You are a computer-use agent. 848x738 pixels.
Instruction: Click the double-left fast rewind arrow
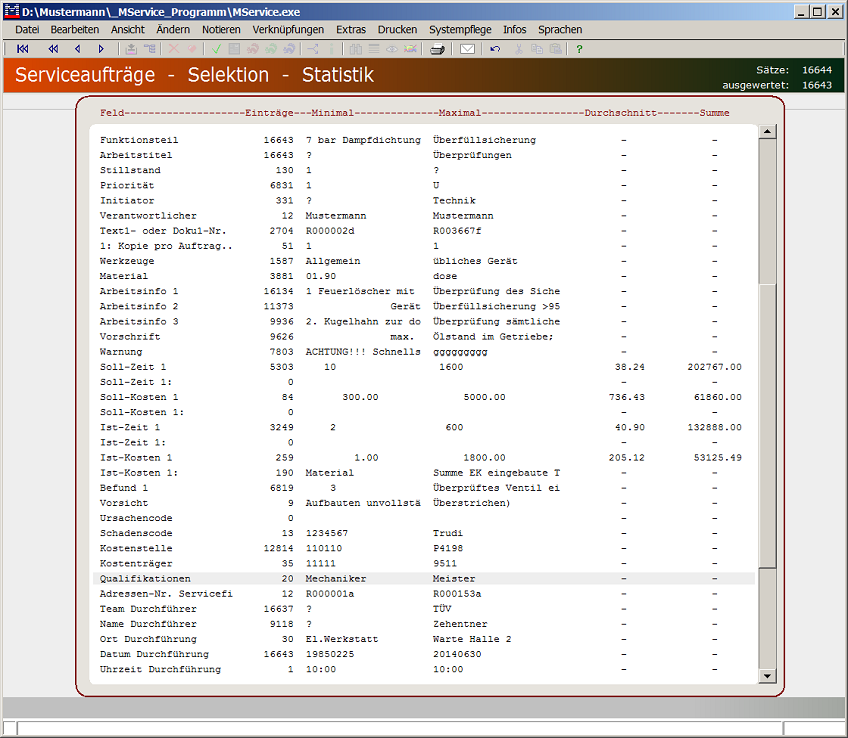pyautogui.click(x=53, y=48)
